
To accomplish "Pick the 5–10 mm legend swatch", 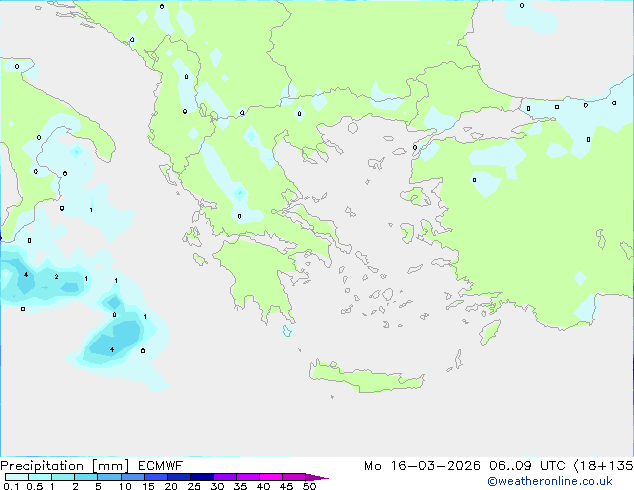I will coord(109,477).
